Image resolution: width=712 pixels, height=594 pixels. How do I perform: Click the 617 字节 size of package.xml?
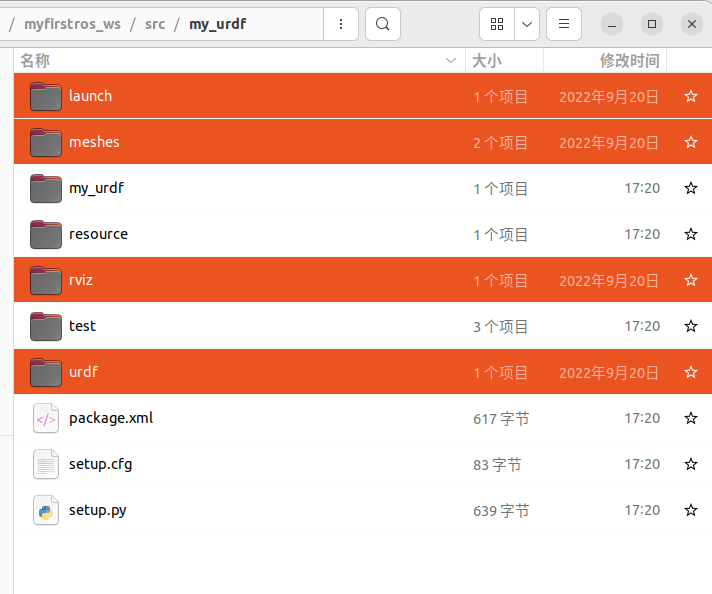point(501,419)
